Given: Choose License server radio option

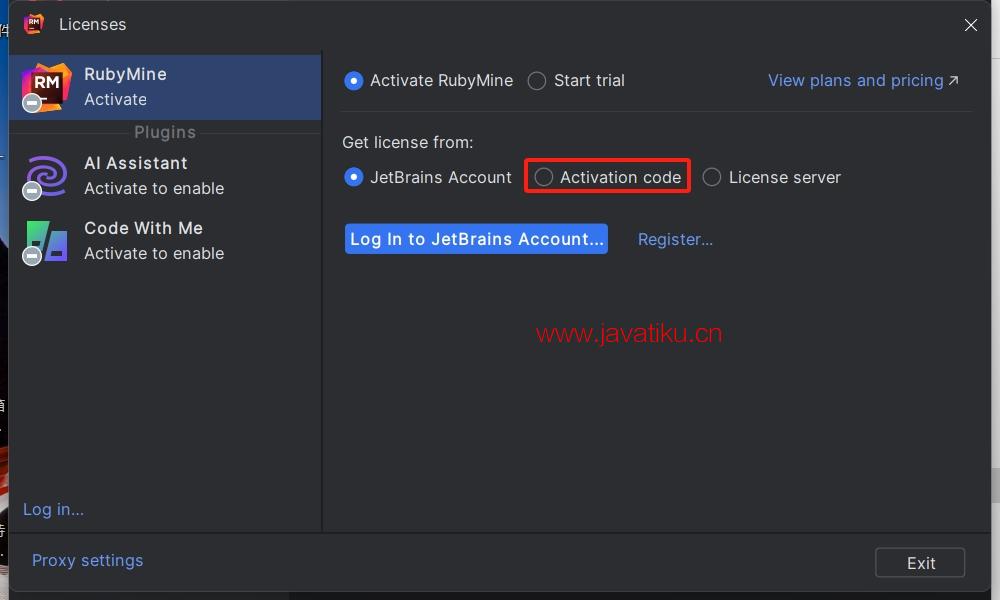Looking at the screenshot, I should (x=712, y=177).
